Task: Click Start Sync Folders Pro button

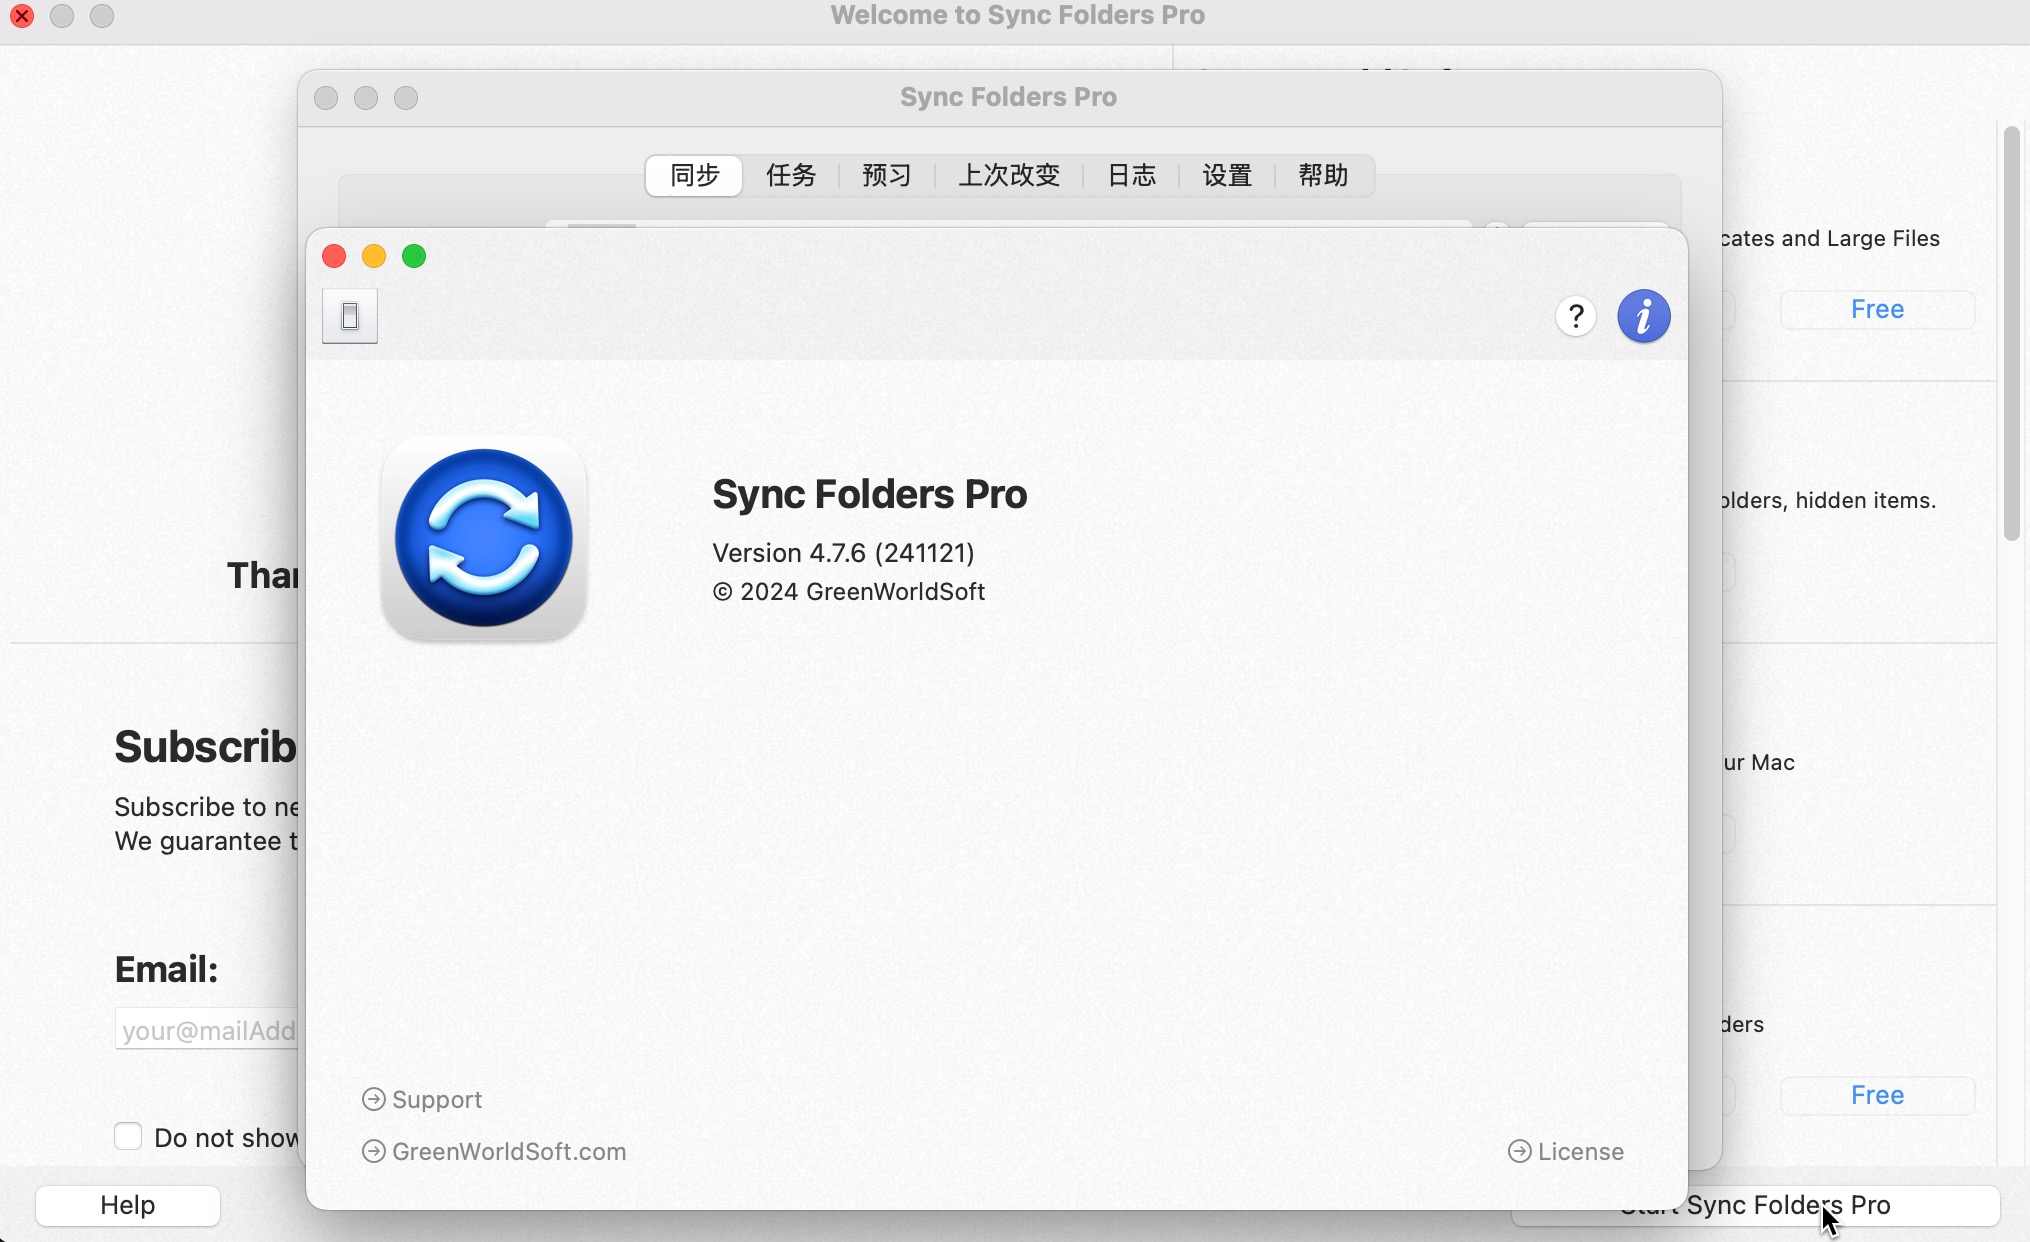Action: pos(1755,1205)
